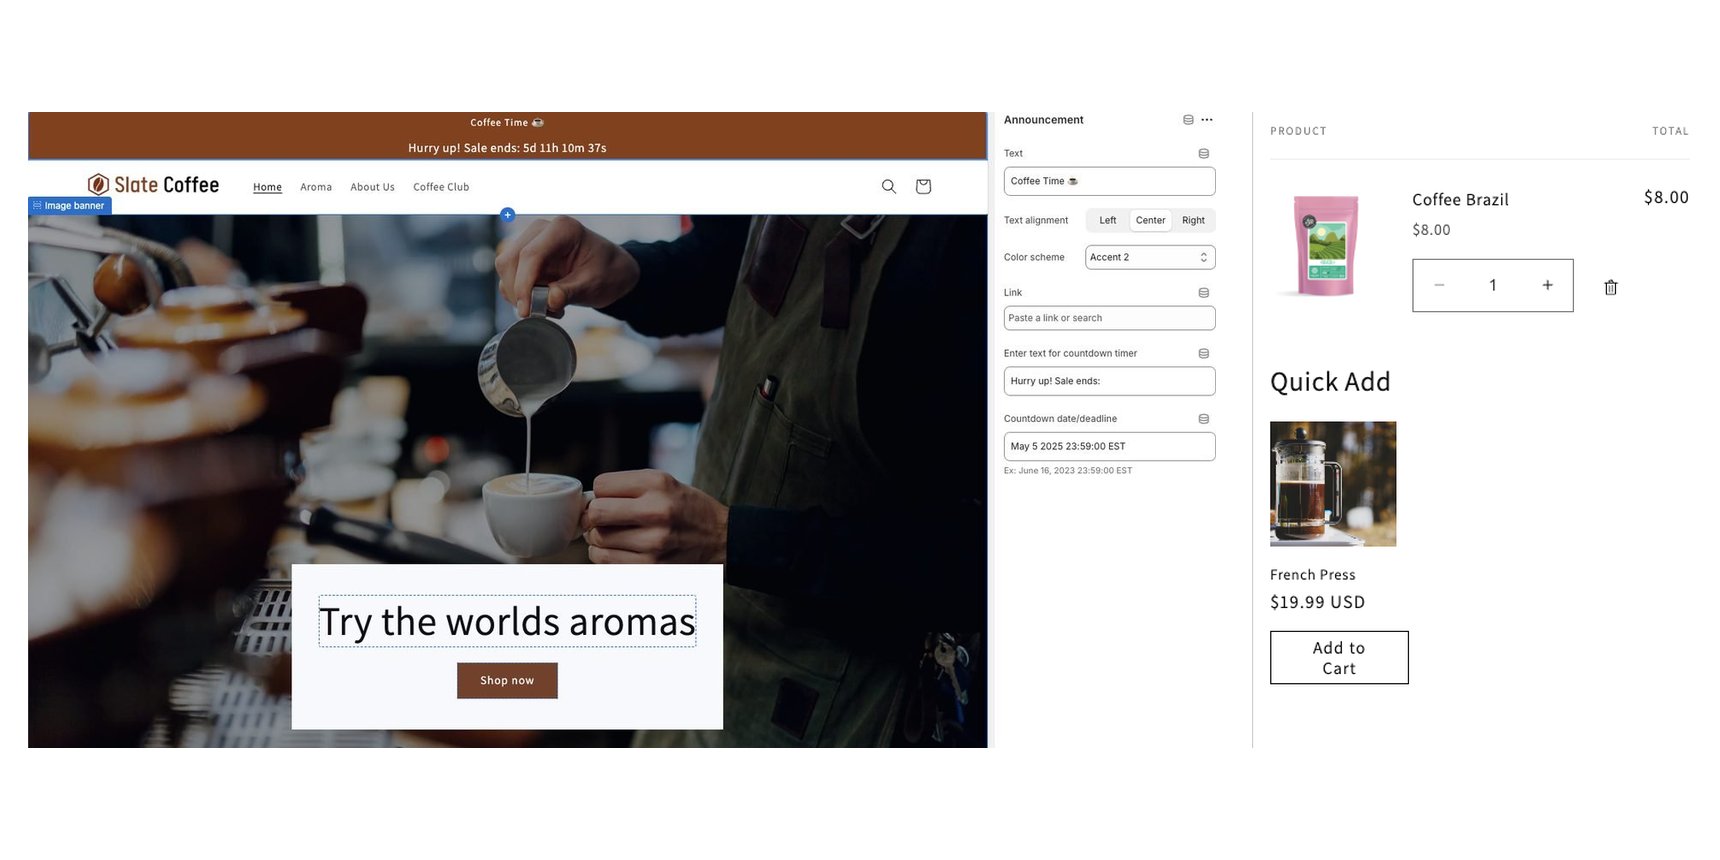The width and height of the screenshot is (1720, 860).
Task: Click the TOTAL column header
Action: click(1670, 131)
